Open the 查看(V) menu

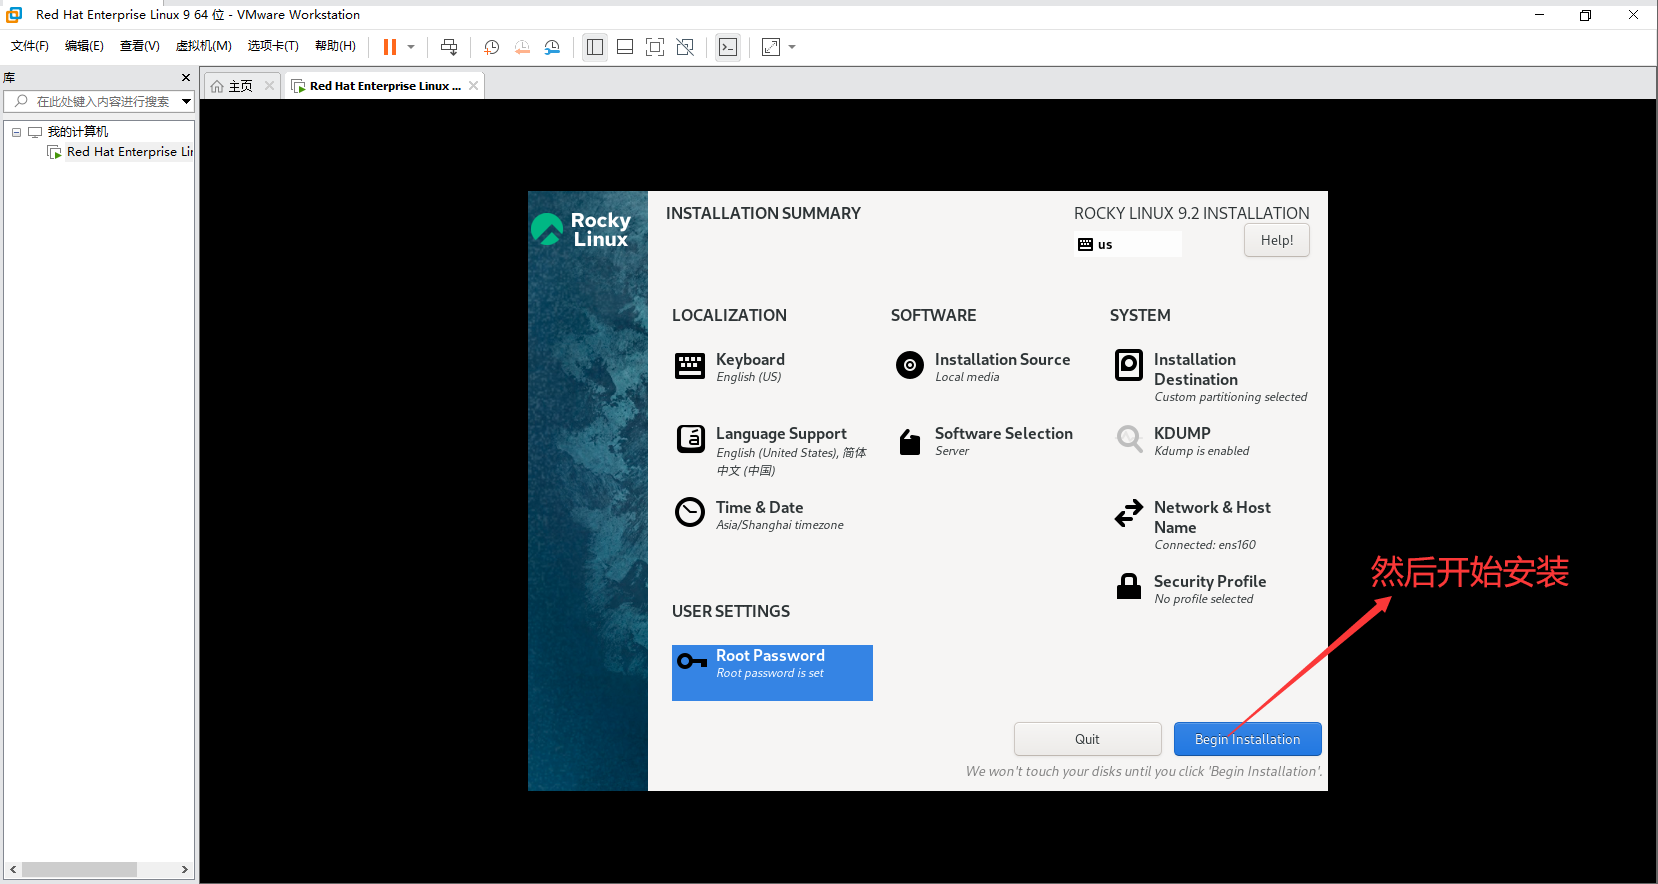pyautogui.click(x=140, y=46)
